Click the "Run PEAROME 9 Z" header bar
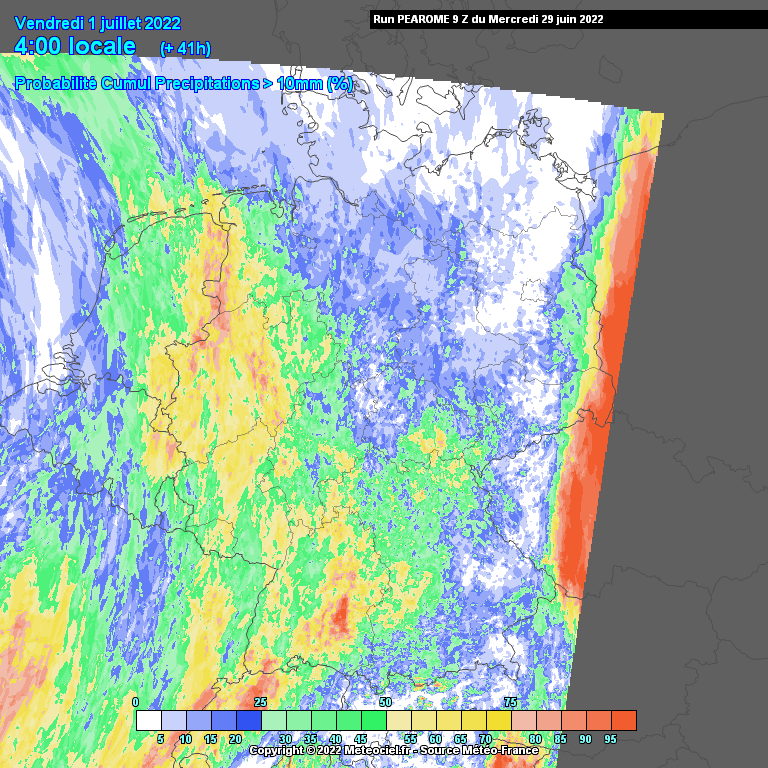This screenshot has height=768, width=768. point(487,19)
